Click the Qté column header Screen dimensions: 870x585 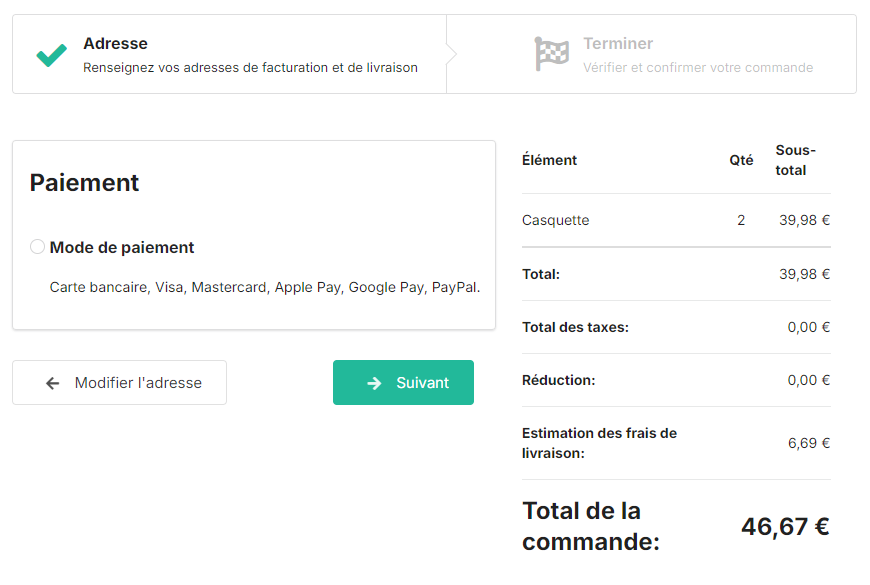(741, 160)
